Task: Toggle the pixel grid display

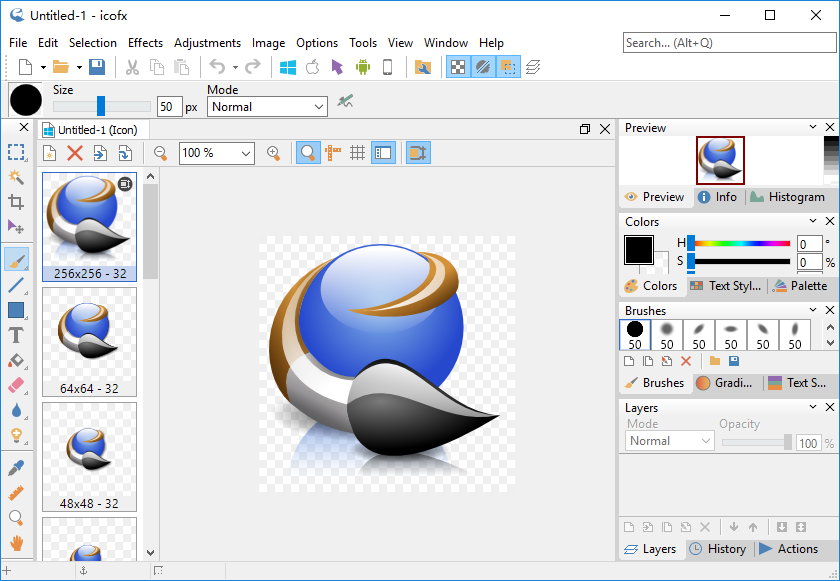Action: pos(357,153)
